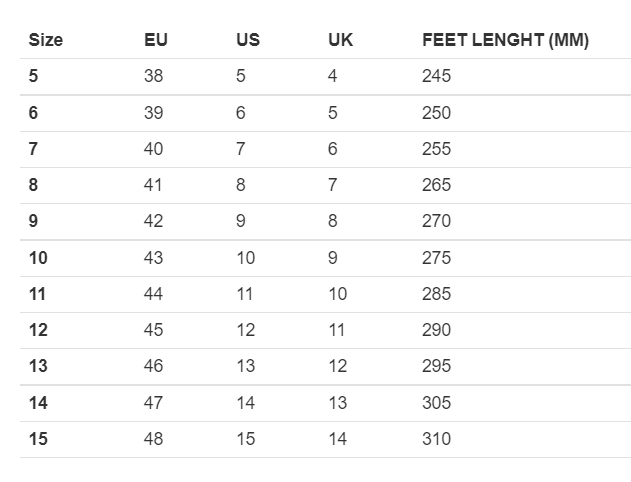
Task: Click EU value 46
Action: coord(154,366)
